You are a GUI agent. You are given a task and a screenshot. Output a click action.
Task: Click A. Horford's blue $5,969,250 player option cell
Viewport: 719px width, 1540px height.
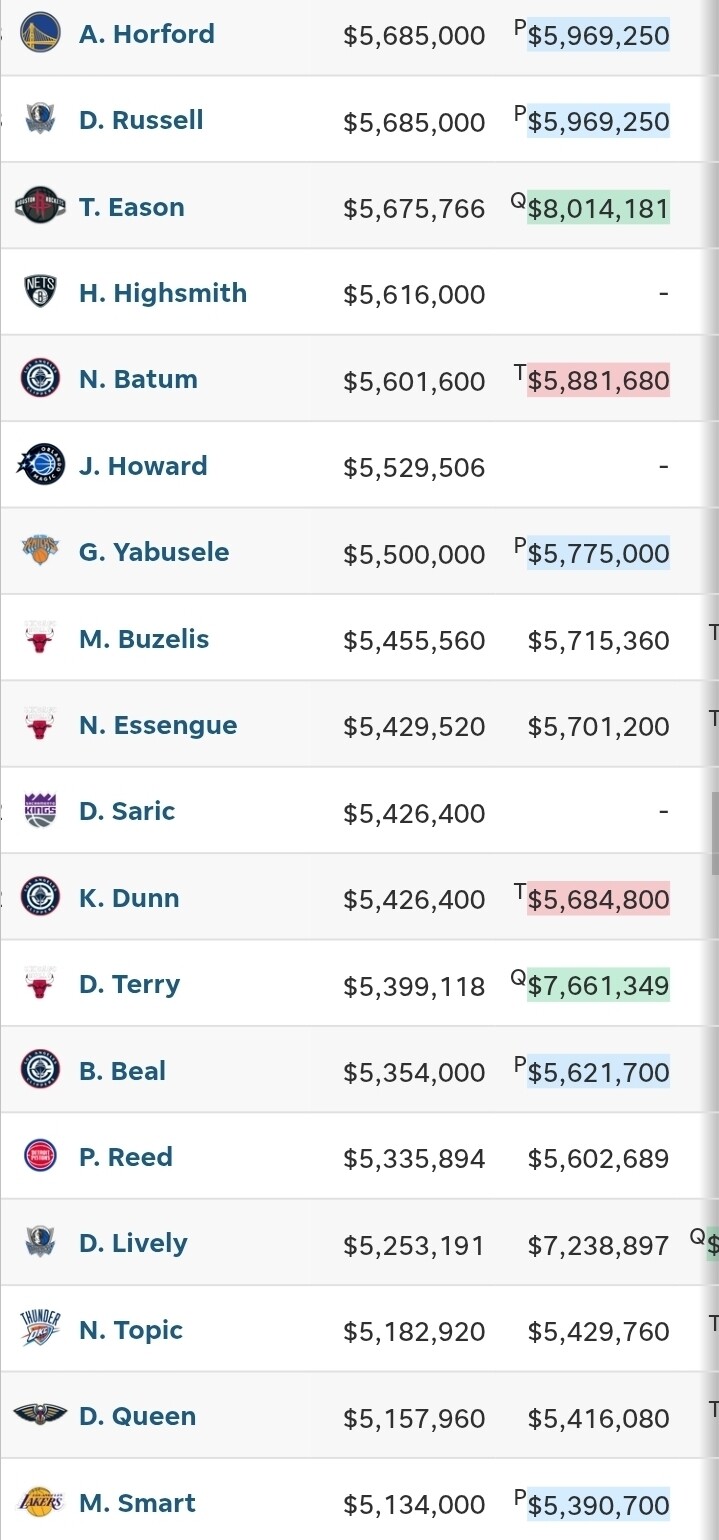tap(598, 35)
